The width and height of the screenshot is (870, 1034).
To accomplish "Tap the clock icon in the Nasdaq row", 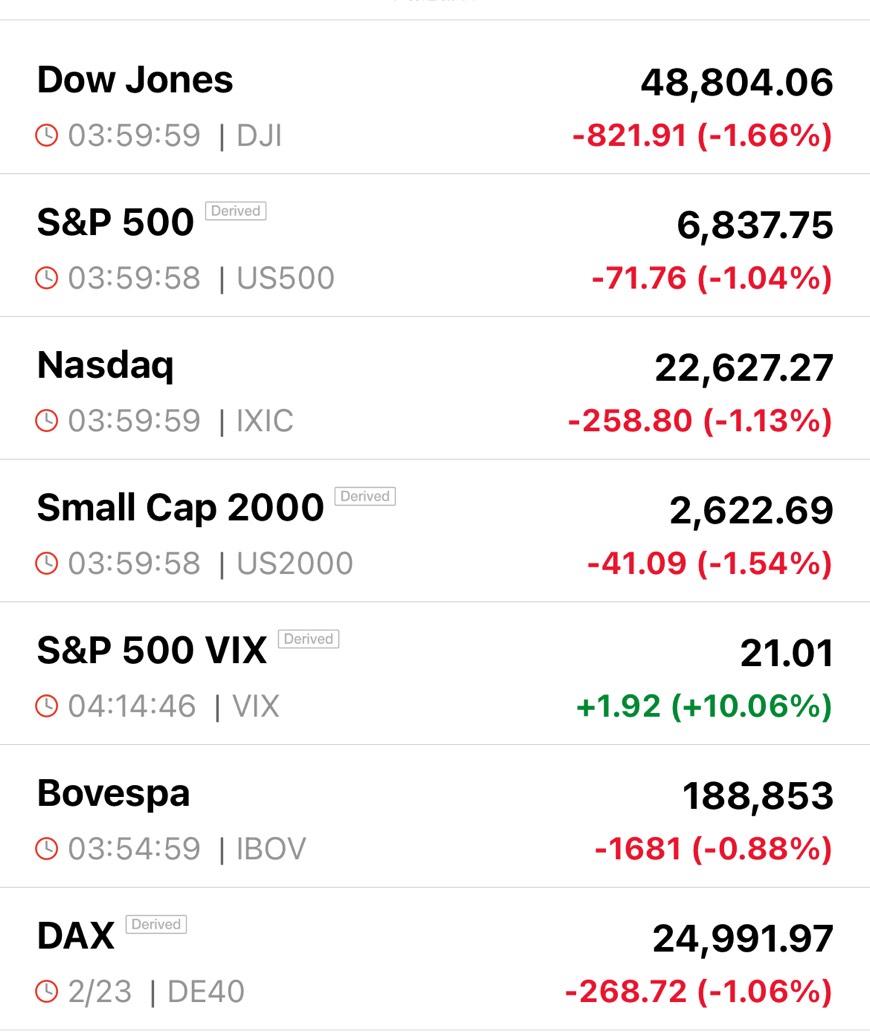I will point(47,420).
